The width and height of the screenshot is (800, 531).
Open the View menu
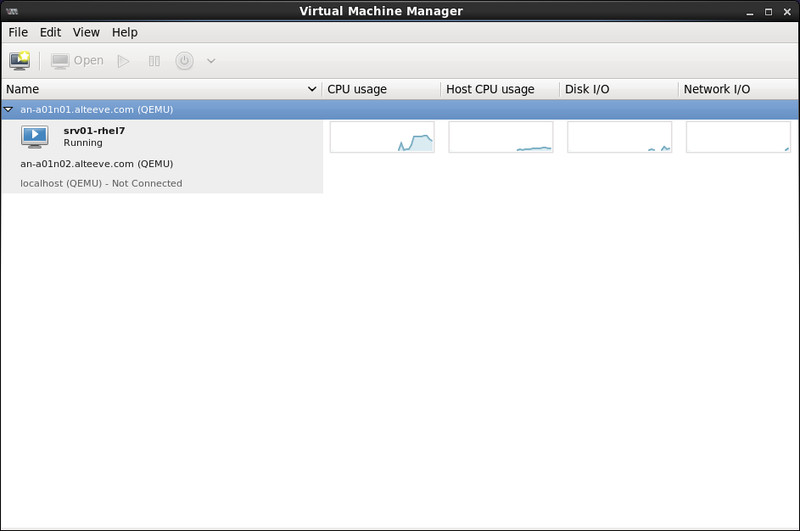point(86,32)
